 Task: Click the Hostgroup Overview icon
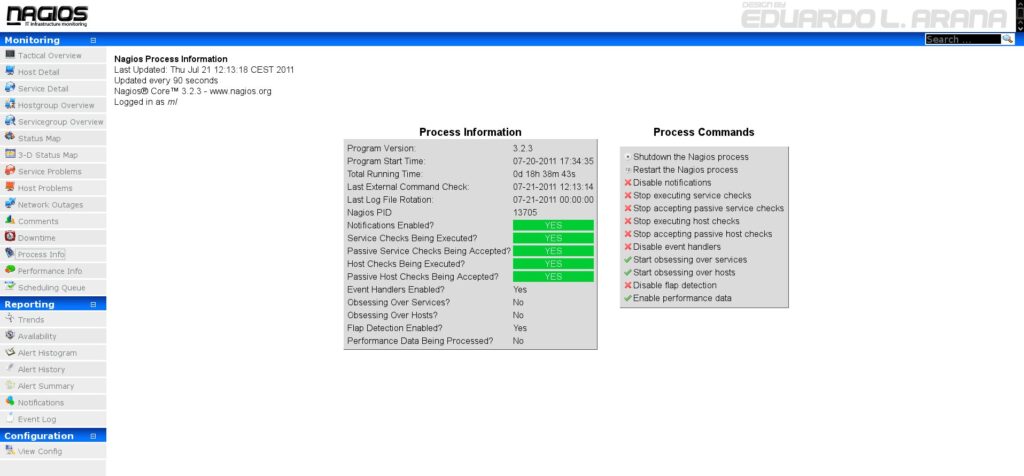[10, 104]
